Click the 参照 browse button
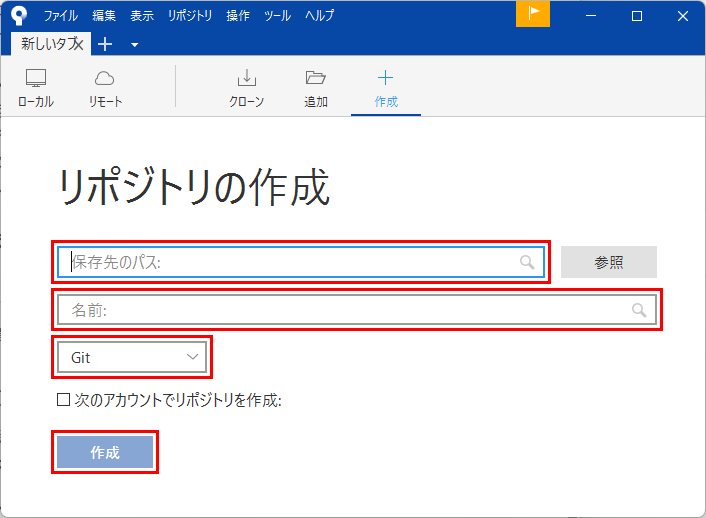The image size is (706, 518). tap(609, 262)
